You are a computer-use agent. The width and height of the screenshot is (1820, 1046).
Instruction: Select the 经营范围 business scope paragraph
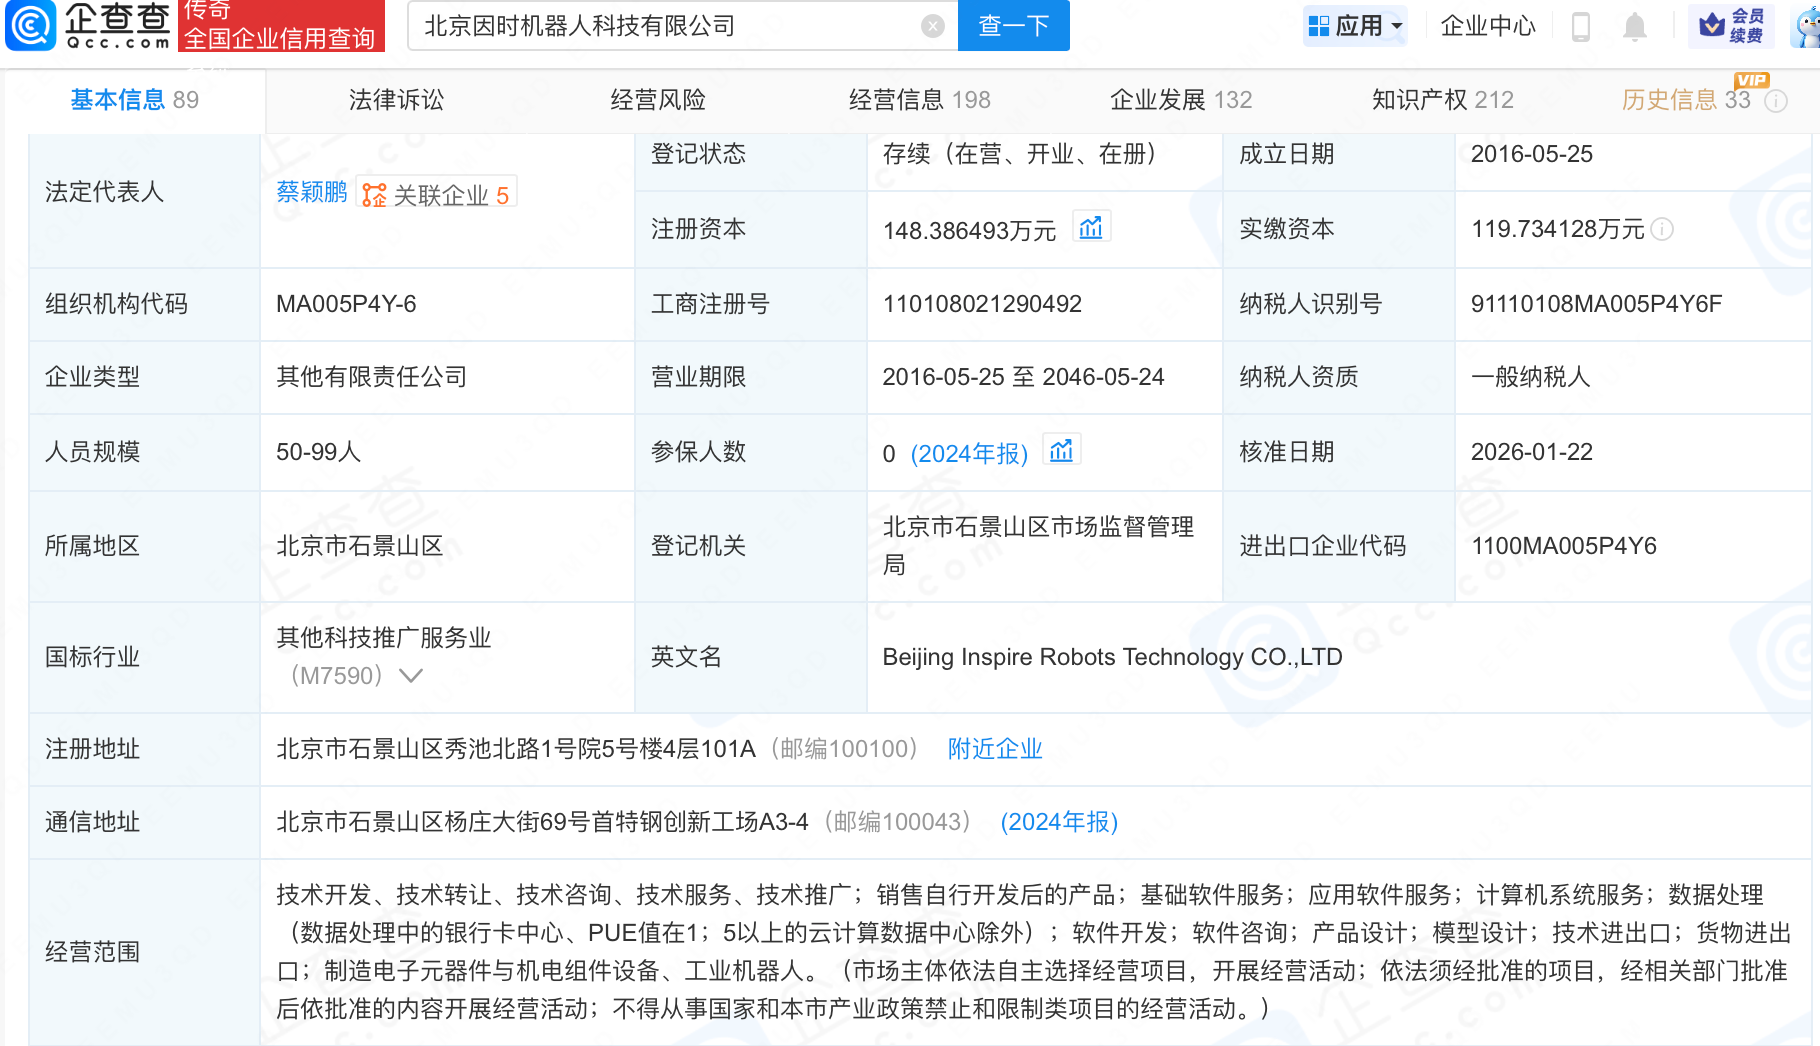tap(1033, 952)
